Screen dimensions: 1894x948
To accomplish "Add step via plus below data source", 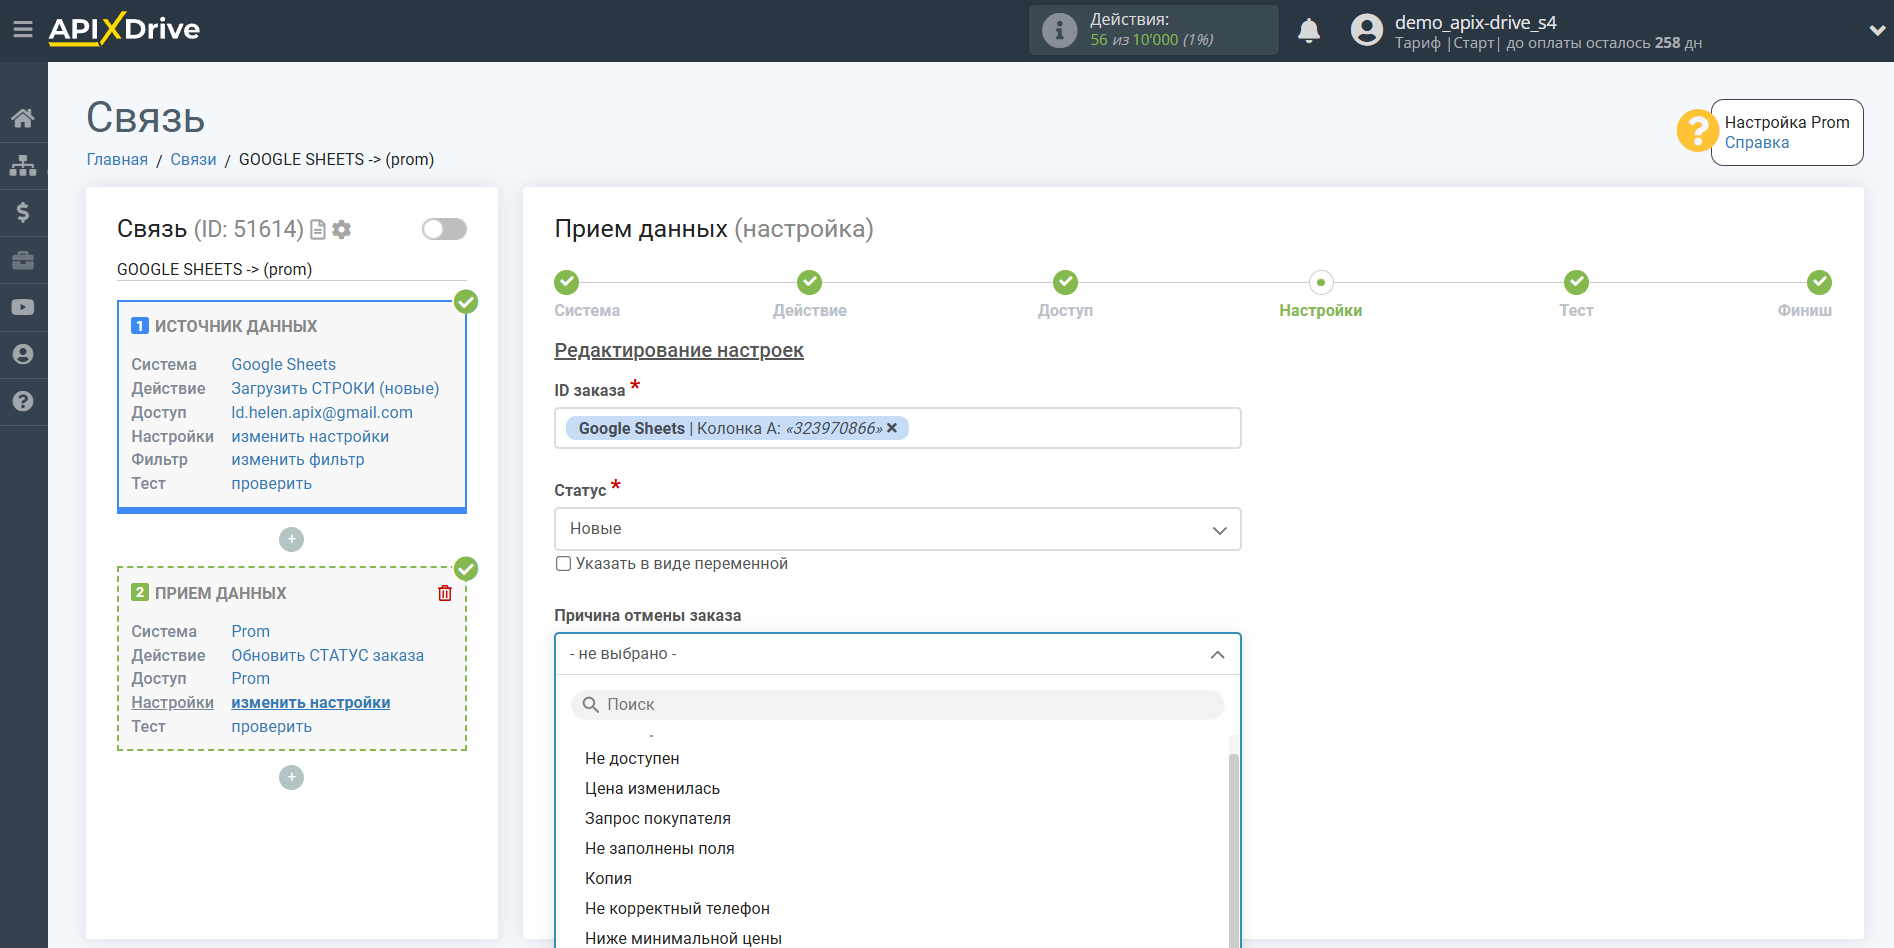I will (291, 539).
